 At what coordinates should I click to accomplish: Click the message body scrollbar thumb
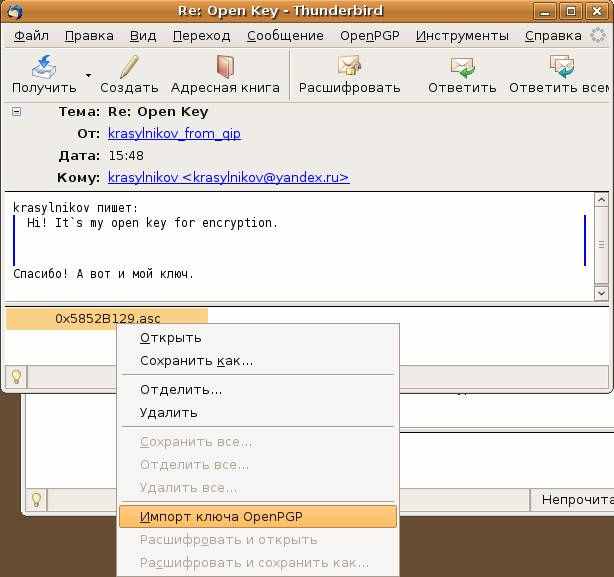601,245
